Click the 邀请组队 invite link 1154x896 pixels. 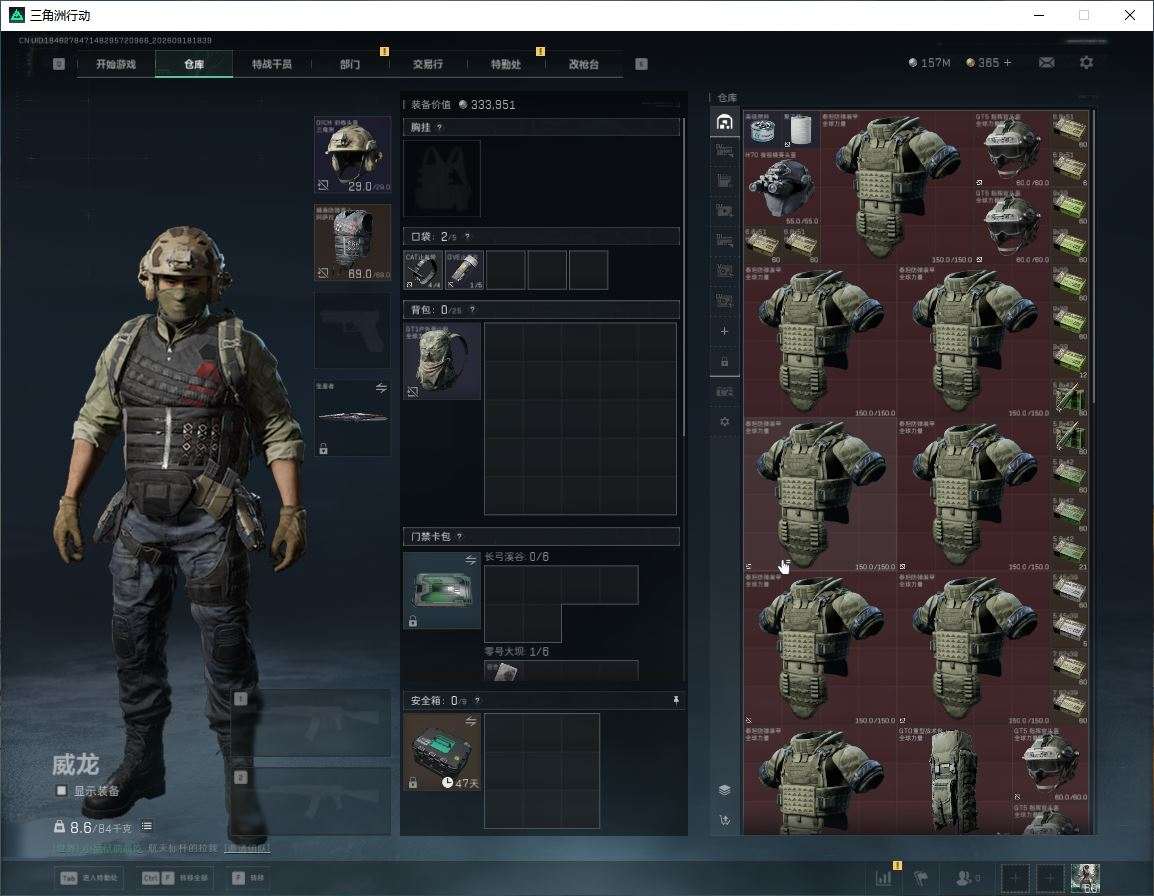point(247,849)
